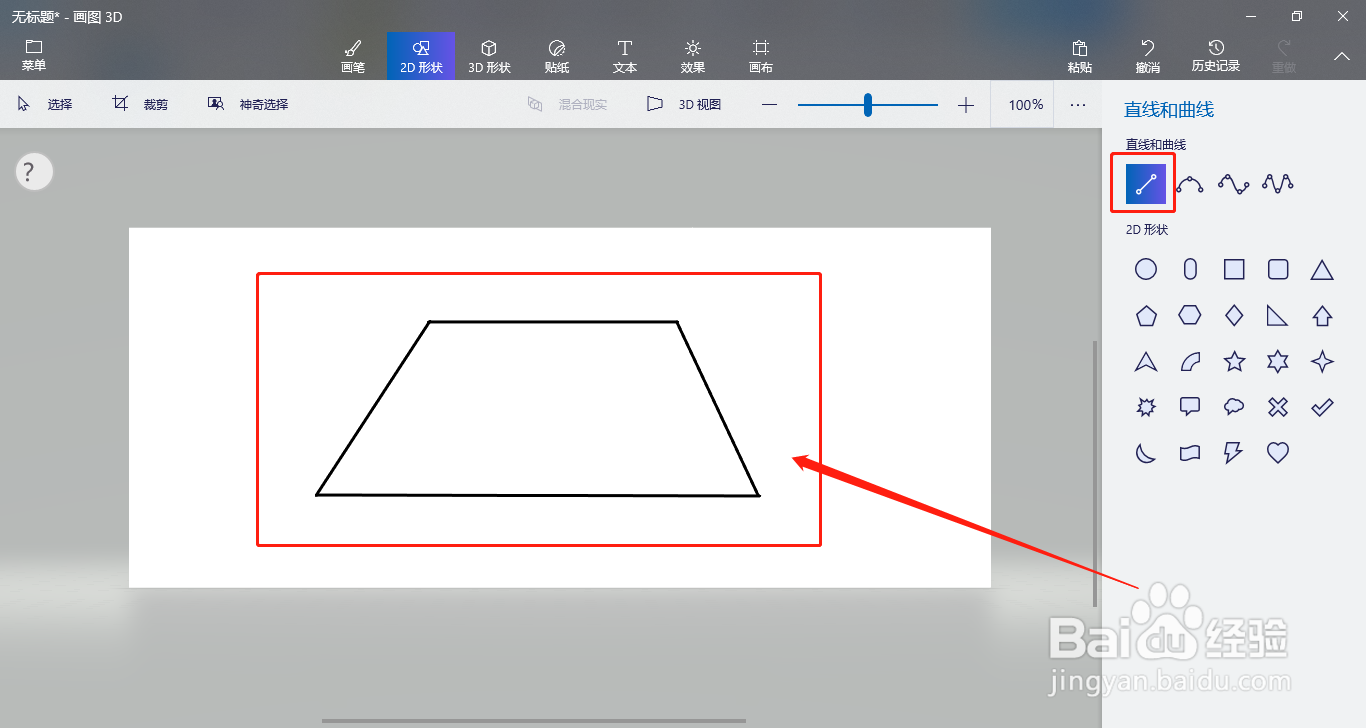This screenshot has height=728, width=1366.
Task: Click the 粘贴 paste button
Action: click(x=1080, y=56)
